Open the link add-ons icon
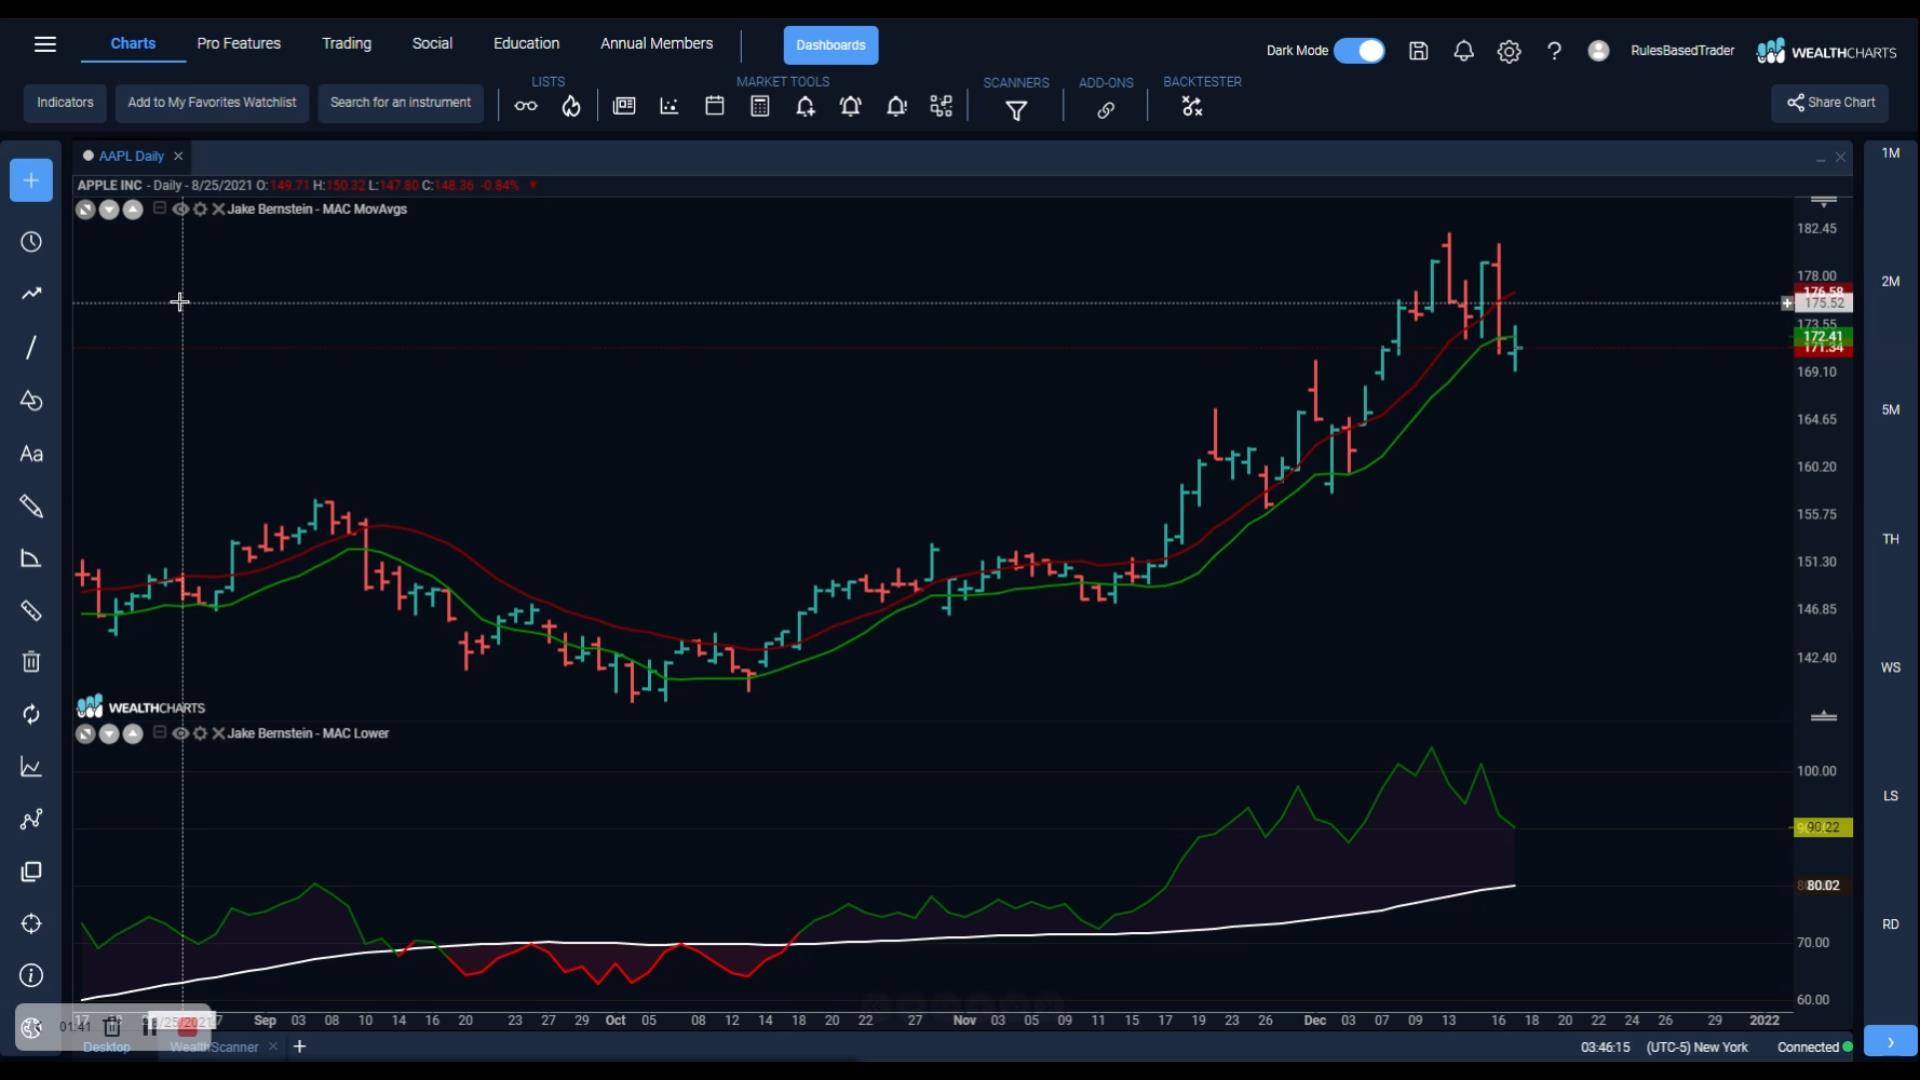Viewport: 1920px width, 1080px height. coord(1106,110)
